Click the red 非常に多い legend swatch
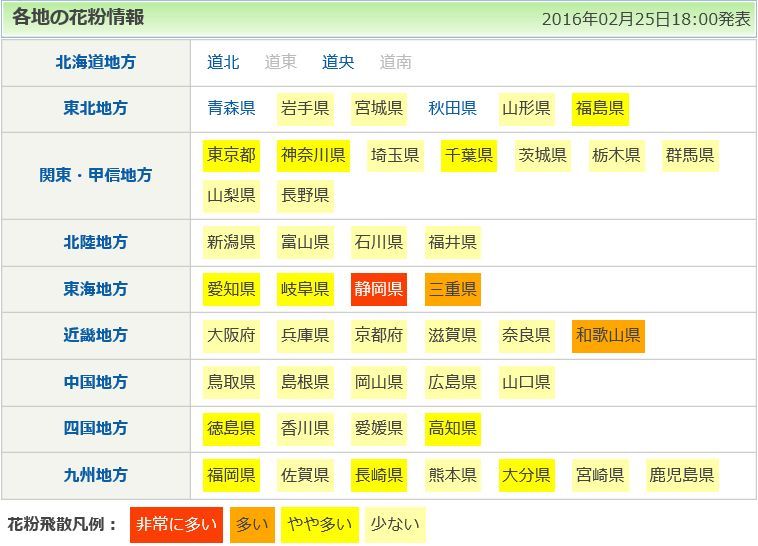The image size is (758, 546). [x=174, y=524]
